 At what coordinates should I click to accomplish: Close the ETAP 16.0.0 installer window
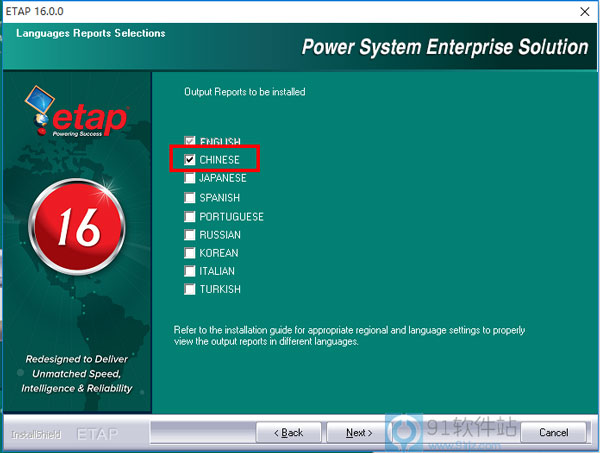coord(582,10)
